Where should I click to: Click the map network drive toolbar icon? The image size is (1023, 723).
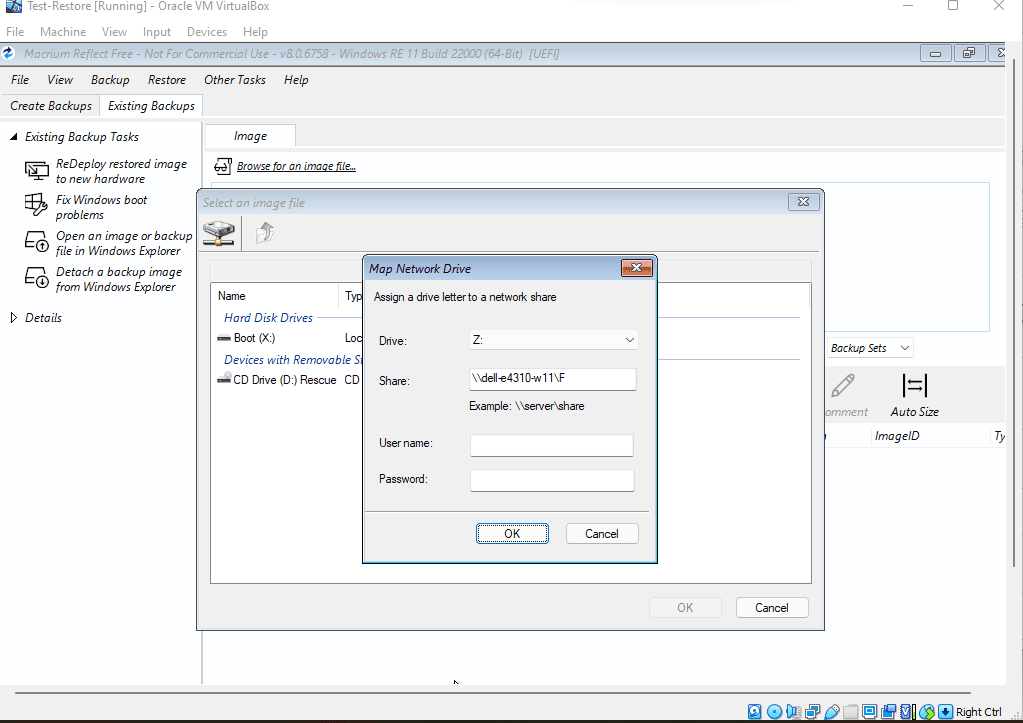(x=219, y=233)
